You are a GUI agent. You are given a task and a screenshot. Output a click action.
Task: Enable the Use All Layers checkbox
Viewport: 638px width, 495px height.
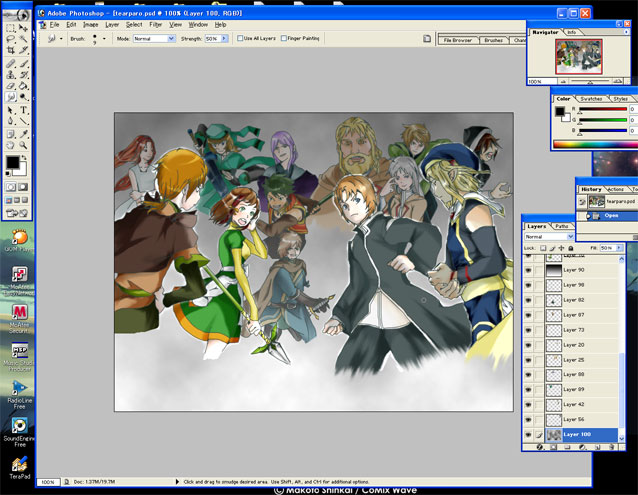241,38
